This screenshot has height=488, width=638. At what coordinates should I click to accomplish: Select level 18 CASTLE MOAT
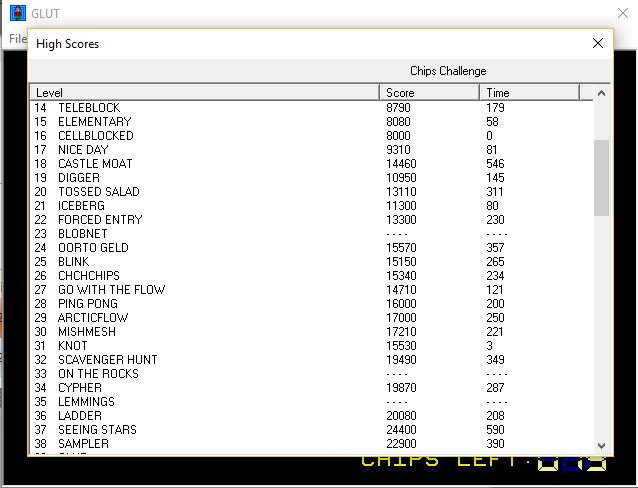(x=94, y=164)
